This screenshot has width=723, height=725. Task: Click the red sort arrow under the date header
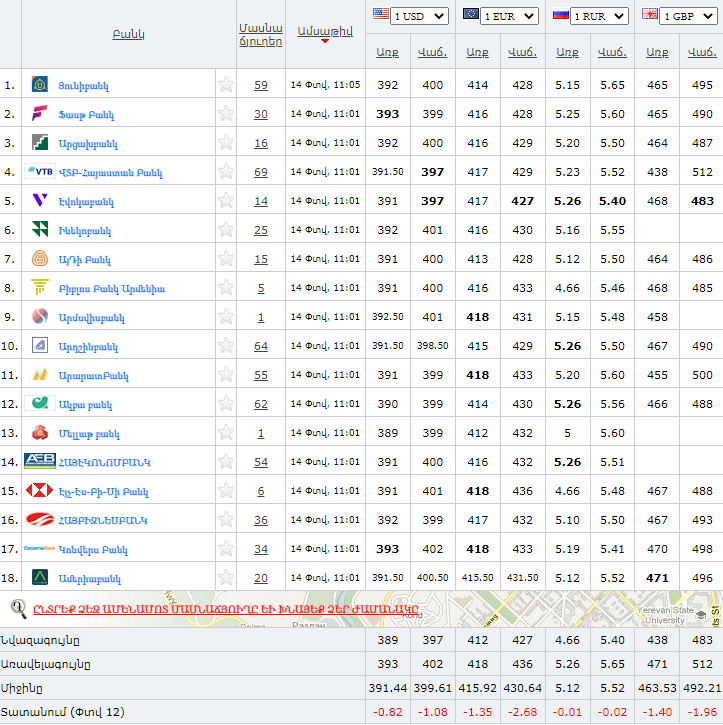325,41
